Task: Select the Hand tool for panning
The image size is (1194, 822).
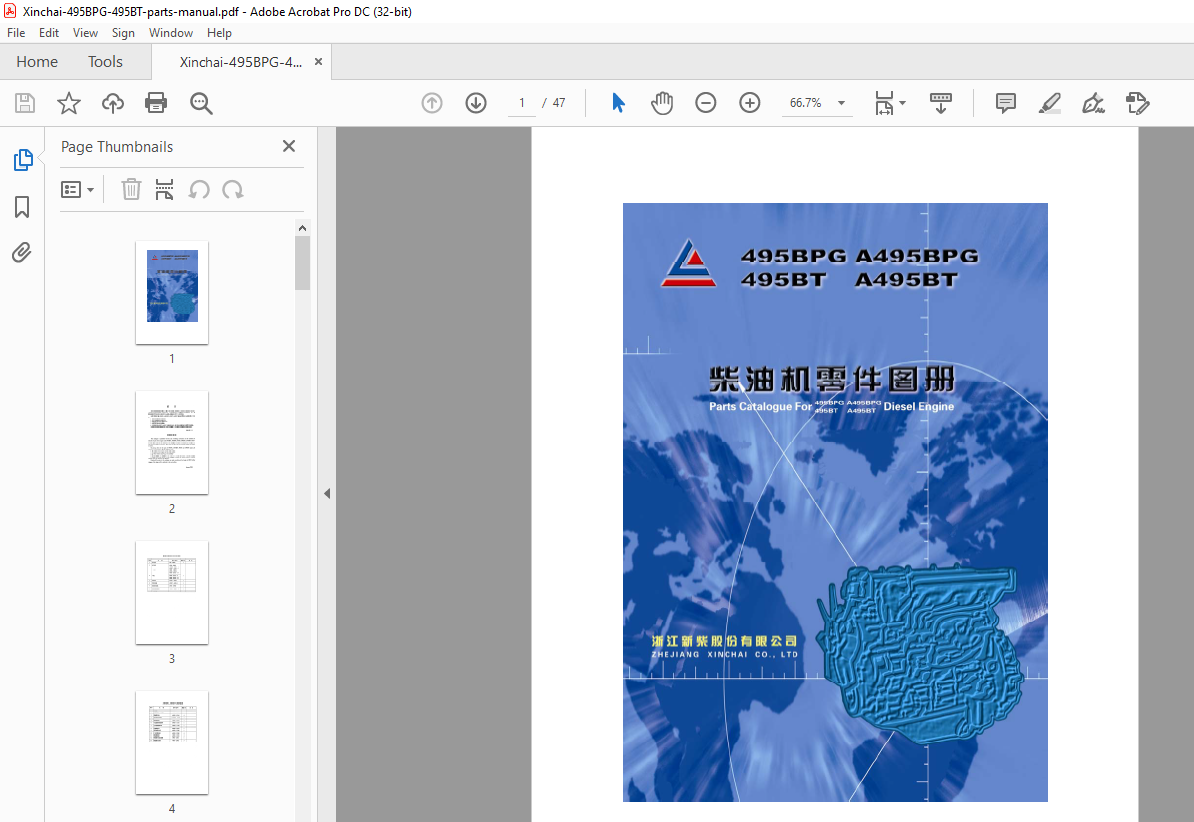Action: (x=661, y=102)
